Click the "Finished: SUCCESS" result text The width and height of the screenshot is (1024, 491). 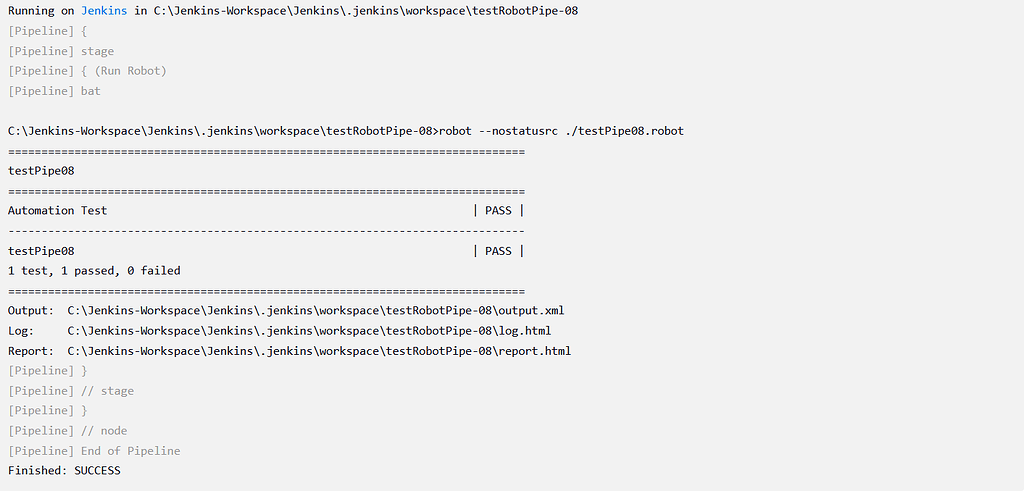(x=64, y=471)
